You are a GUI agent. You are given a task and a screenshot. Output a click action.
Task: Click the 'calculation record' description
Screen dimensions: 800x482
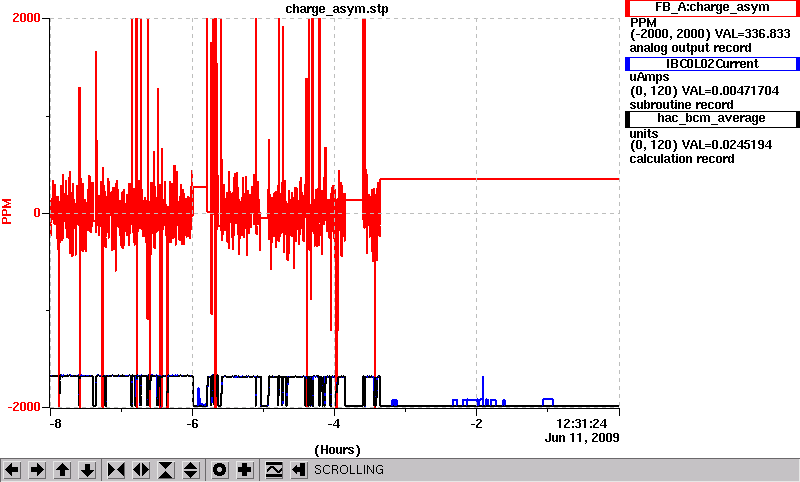click(682, 159)
